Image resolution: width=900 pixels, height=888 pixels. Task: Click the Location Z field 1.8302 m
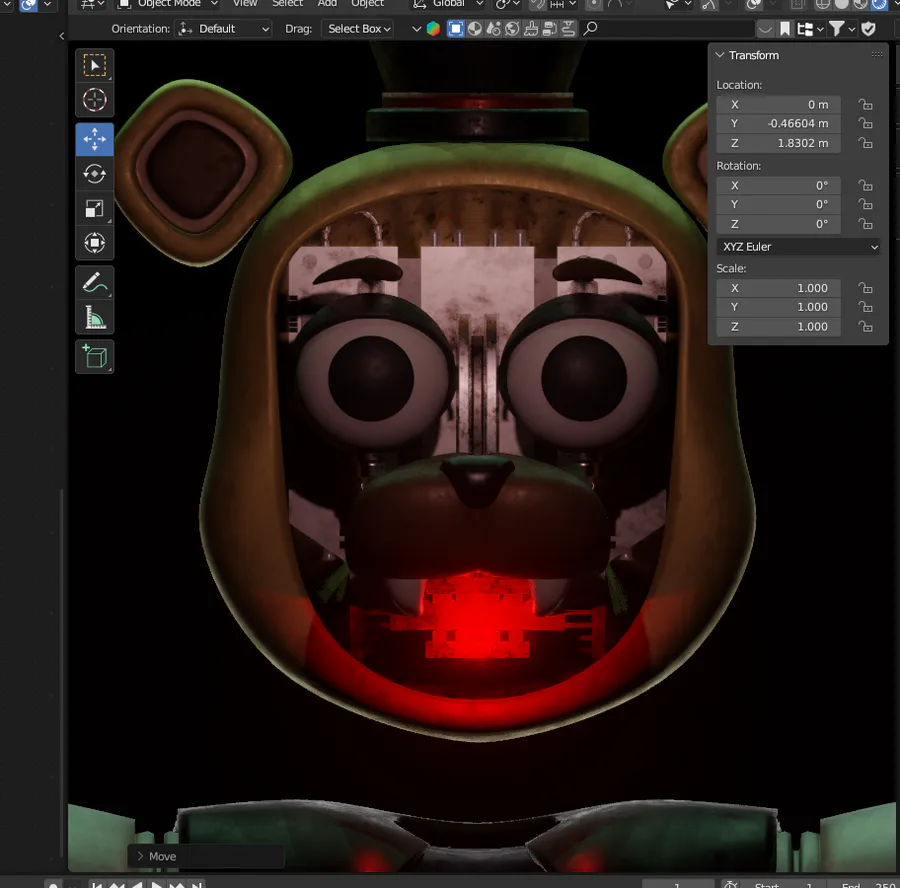[x=778, y=143]
